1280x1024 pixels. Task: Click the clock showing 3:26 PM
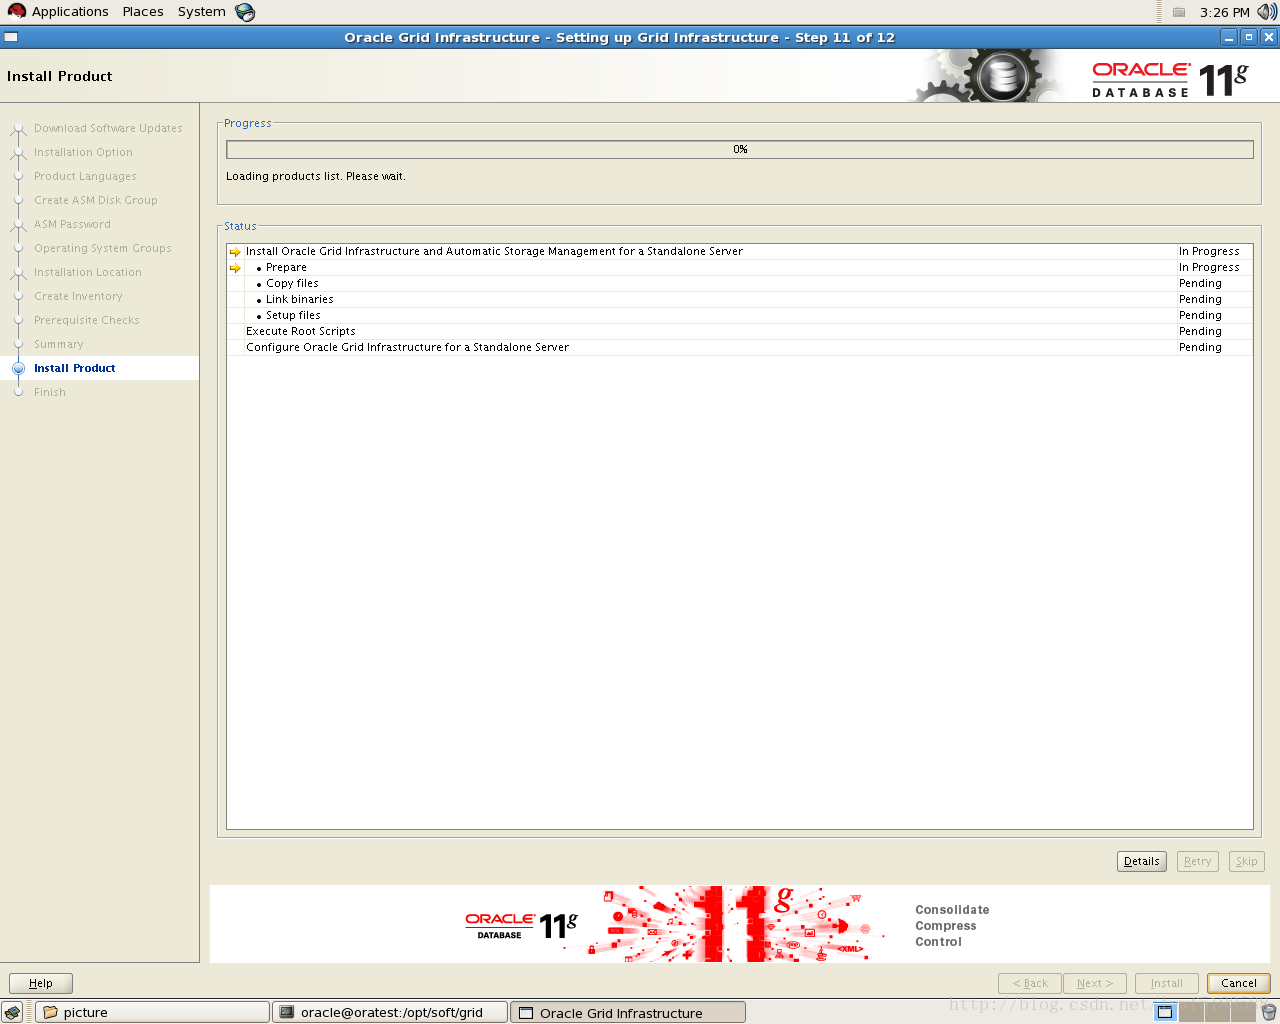1225,12
